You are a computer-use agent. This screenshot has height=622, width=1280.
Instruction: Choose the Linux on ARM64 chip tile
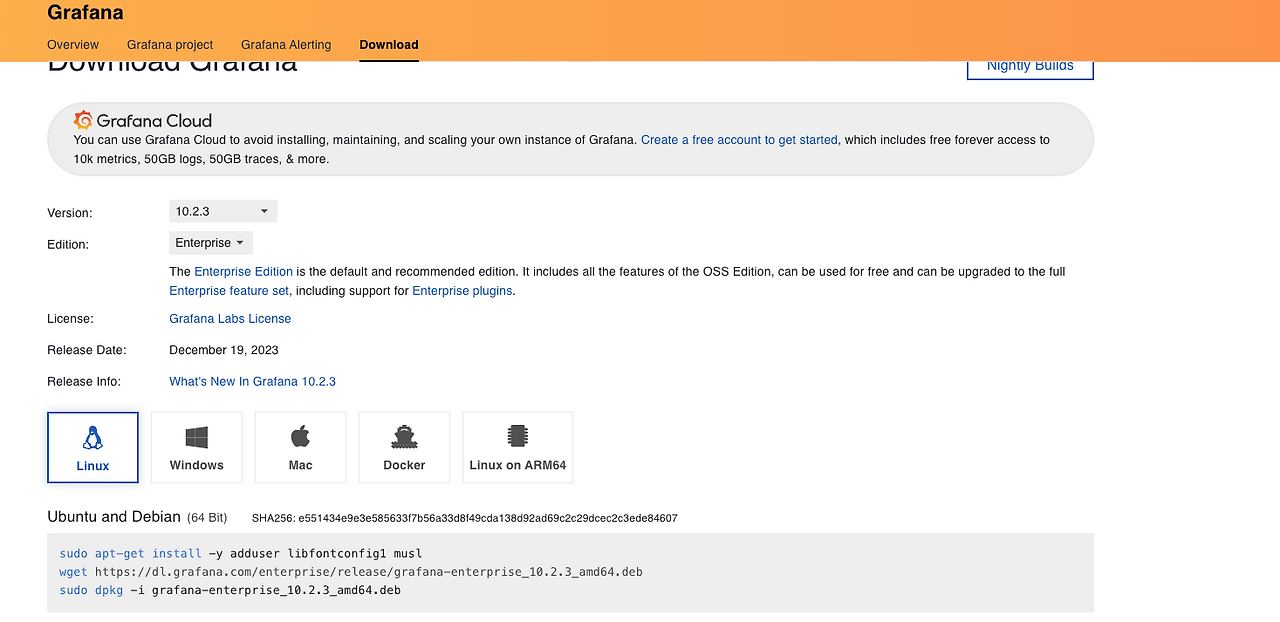tap(518, 447)
